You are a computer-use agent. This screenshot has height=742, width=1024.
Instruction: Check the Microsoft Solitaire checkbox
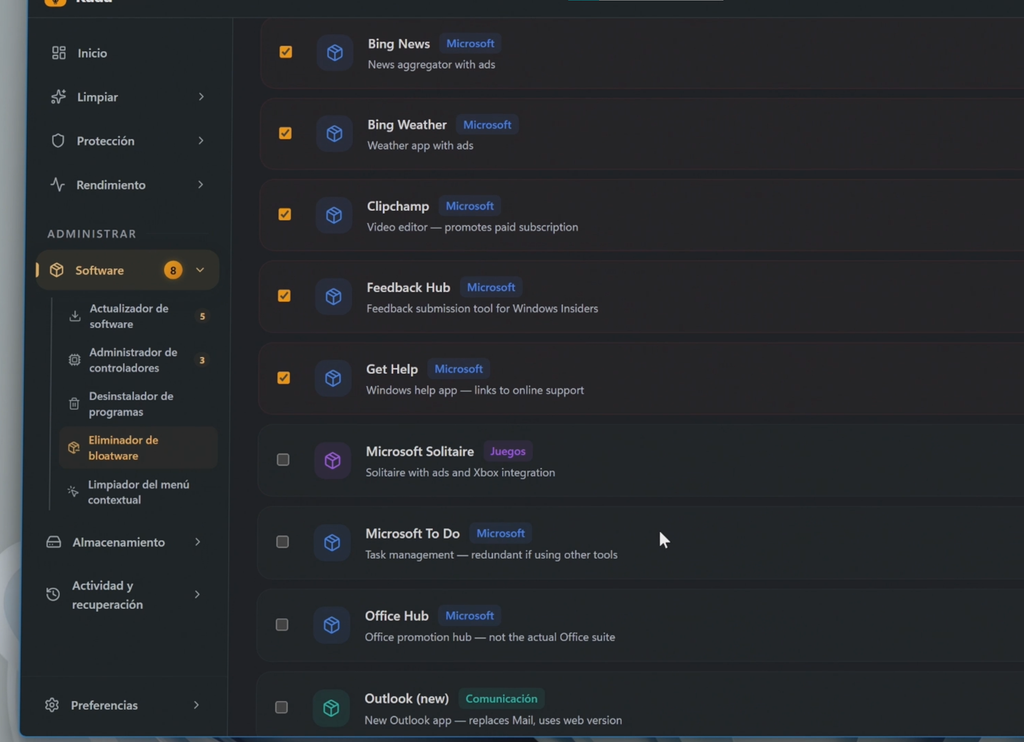283,460
